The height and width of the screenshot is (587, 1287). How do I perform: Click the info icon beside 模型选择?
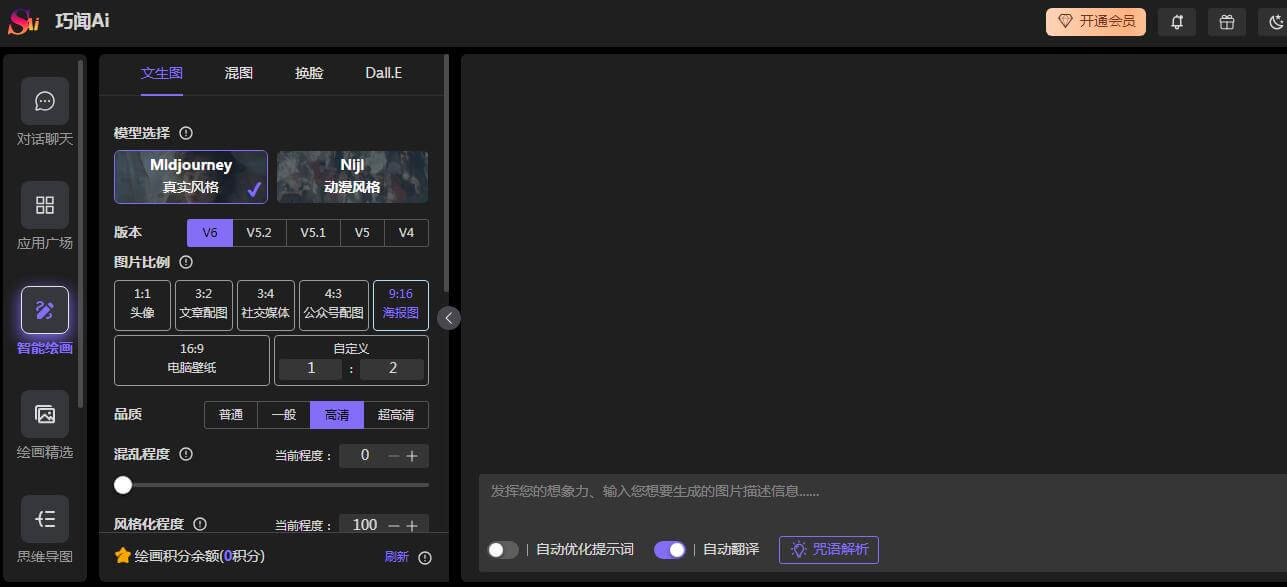click(x=186, y=133)
